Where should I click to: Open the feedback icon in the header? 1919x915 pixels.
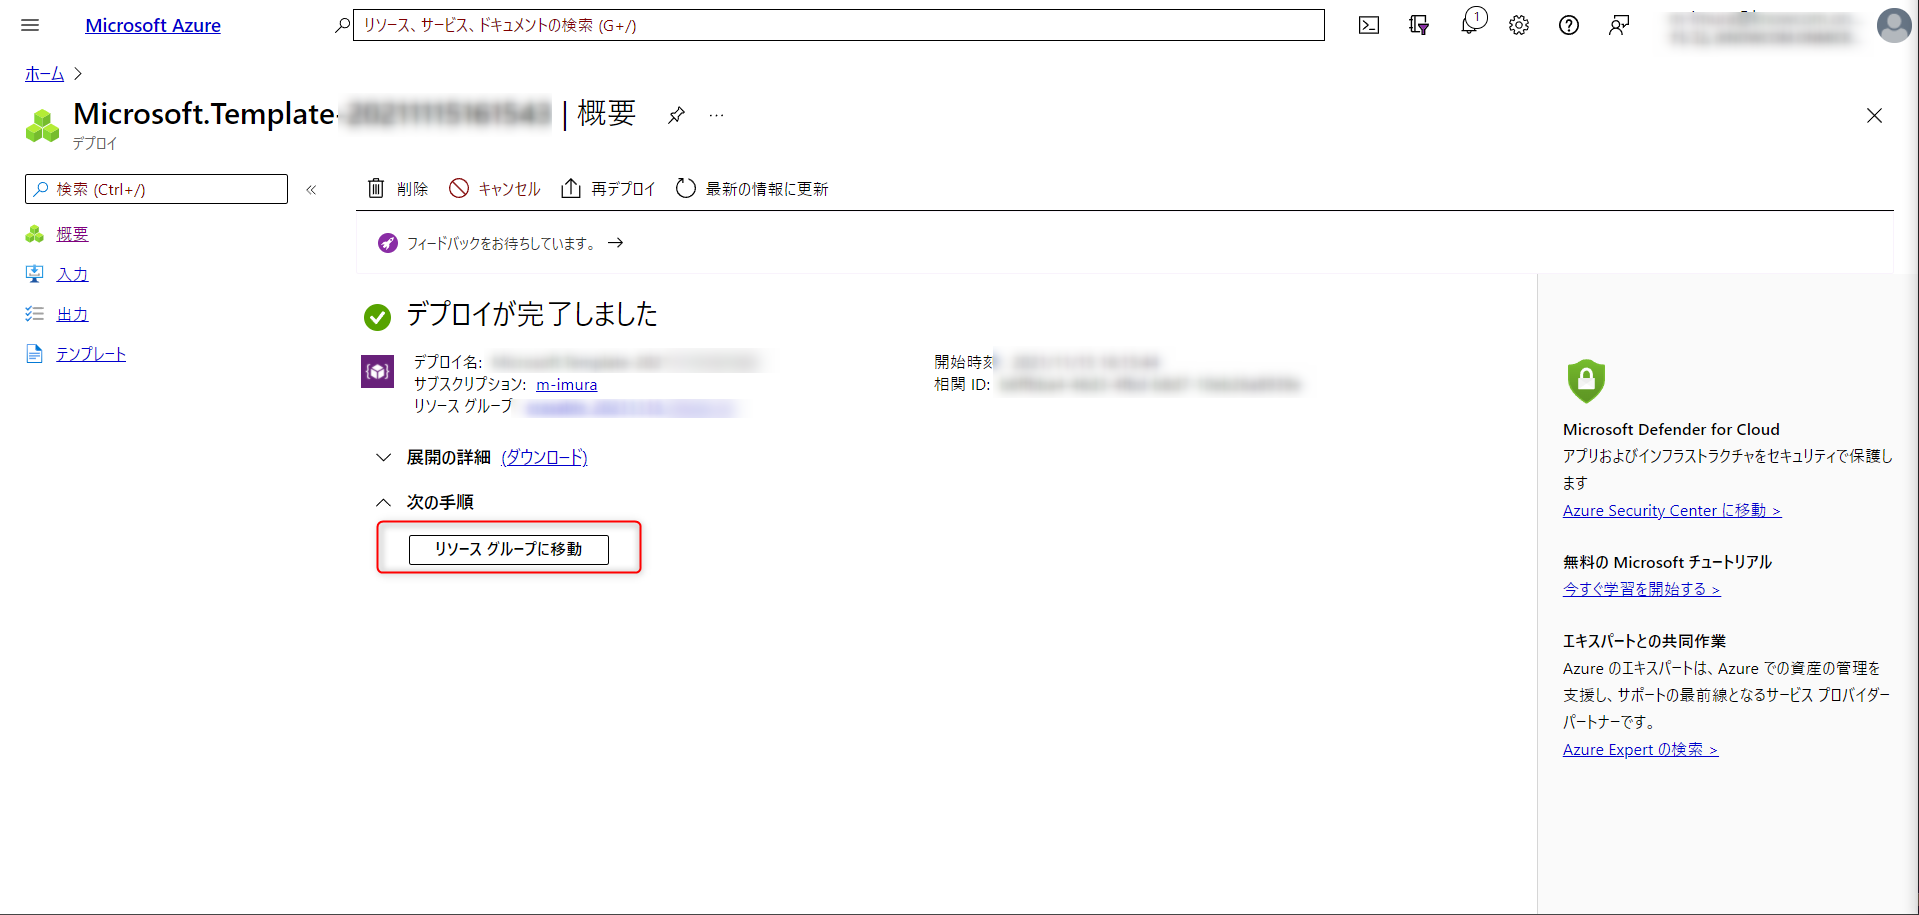point(1619,25)
